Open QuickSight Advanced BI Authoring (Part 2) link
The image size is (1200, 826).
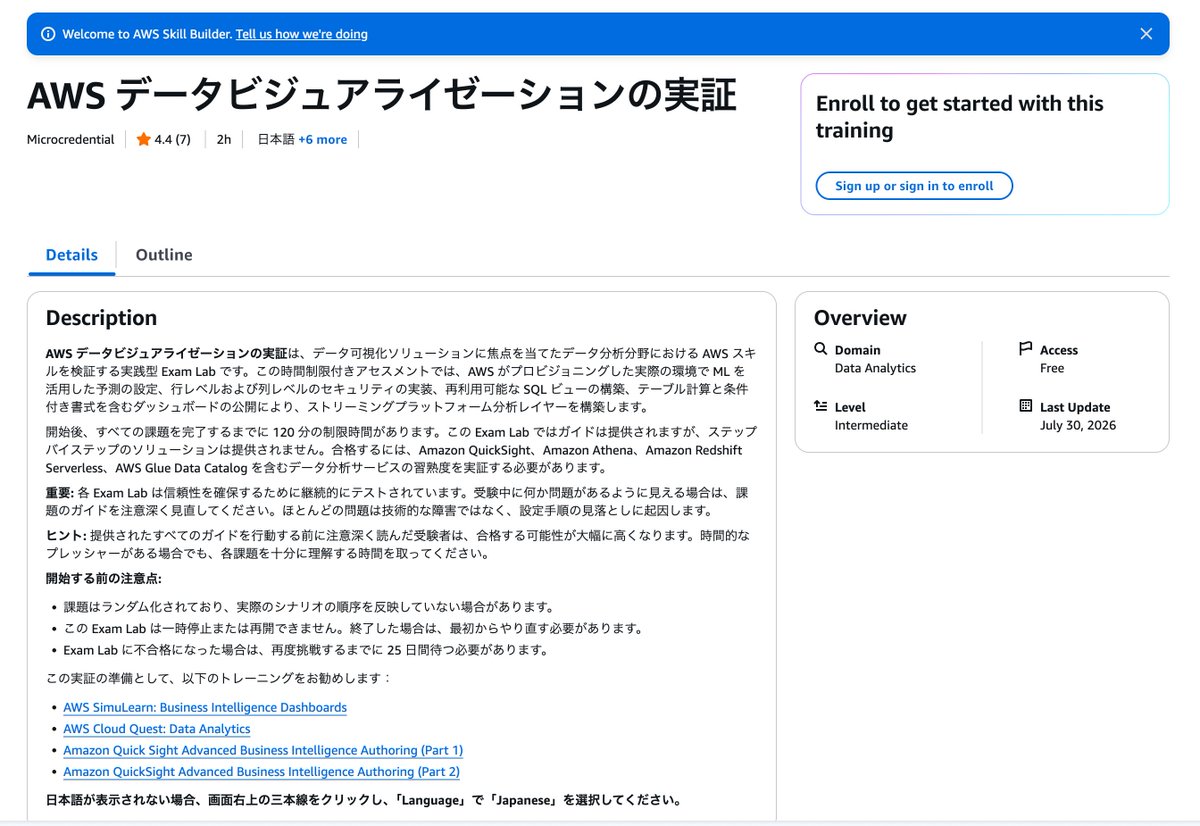pyautogui.click(x=261, y=772)
